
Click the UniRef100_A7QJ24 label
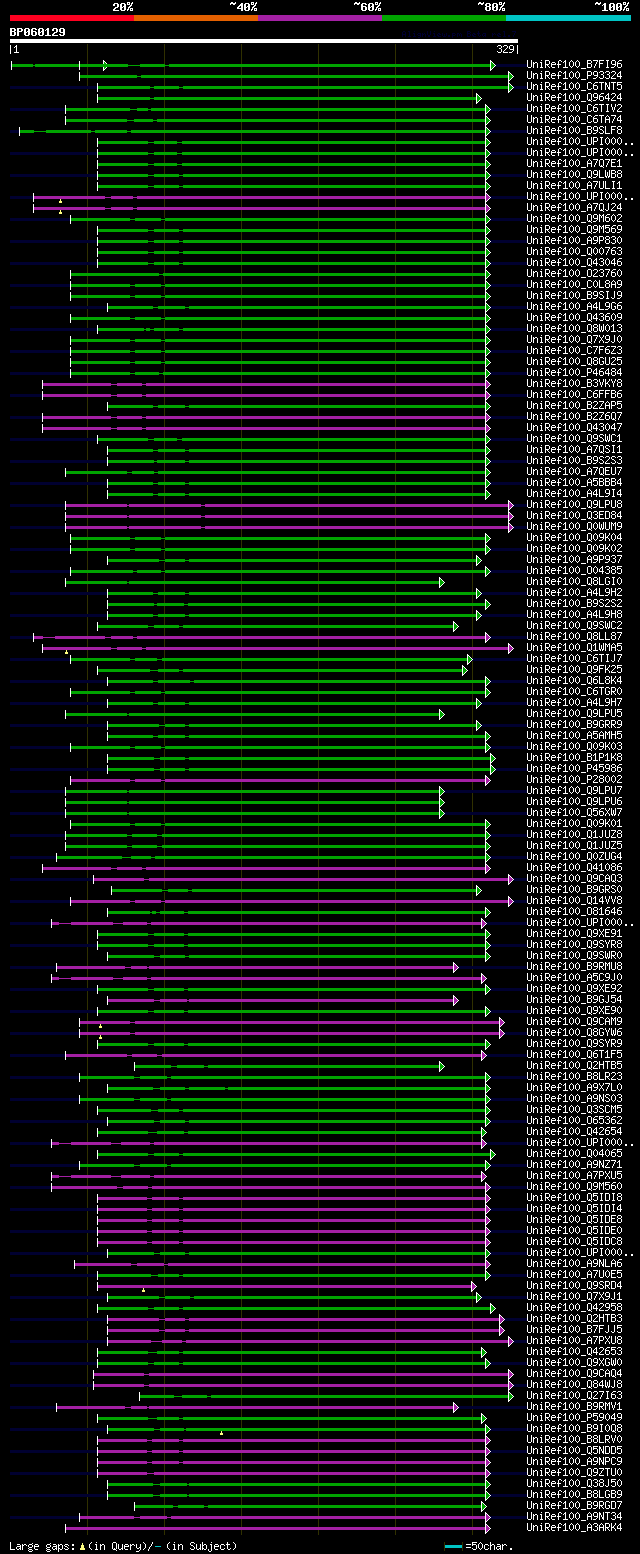574,207
